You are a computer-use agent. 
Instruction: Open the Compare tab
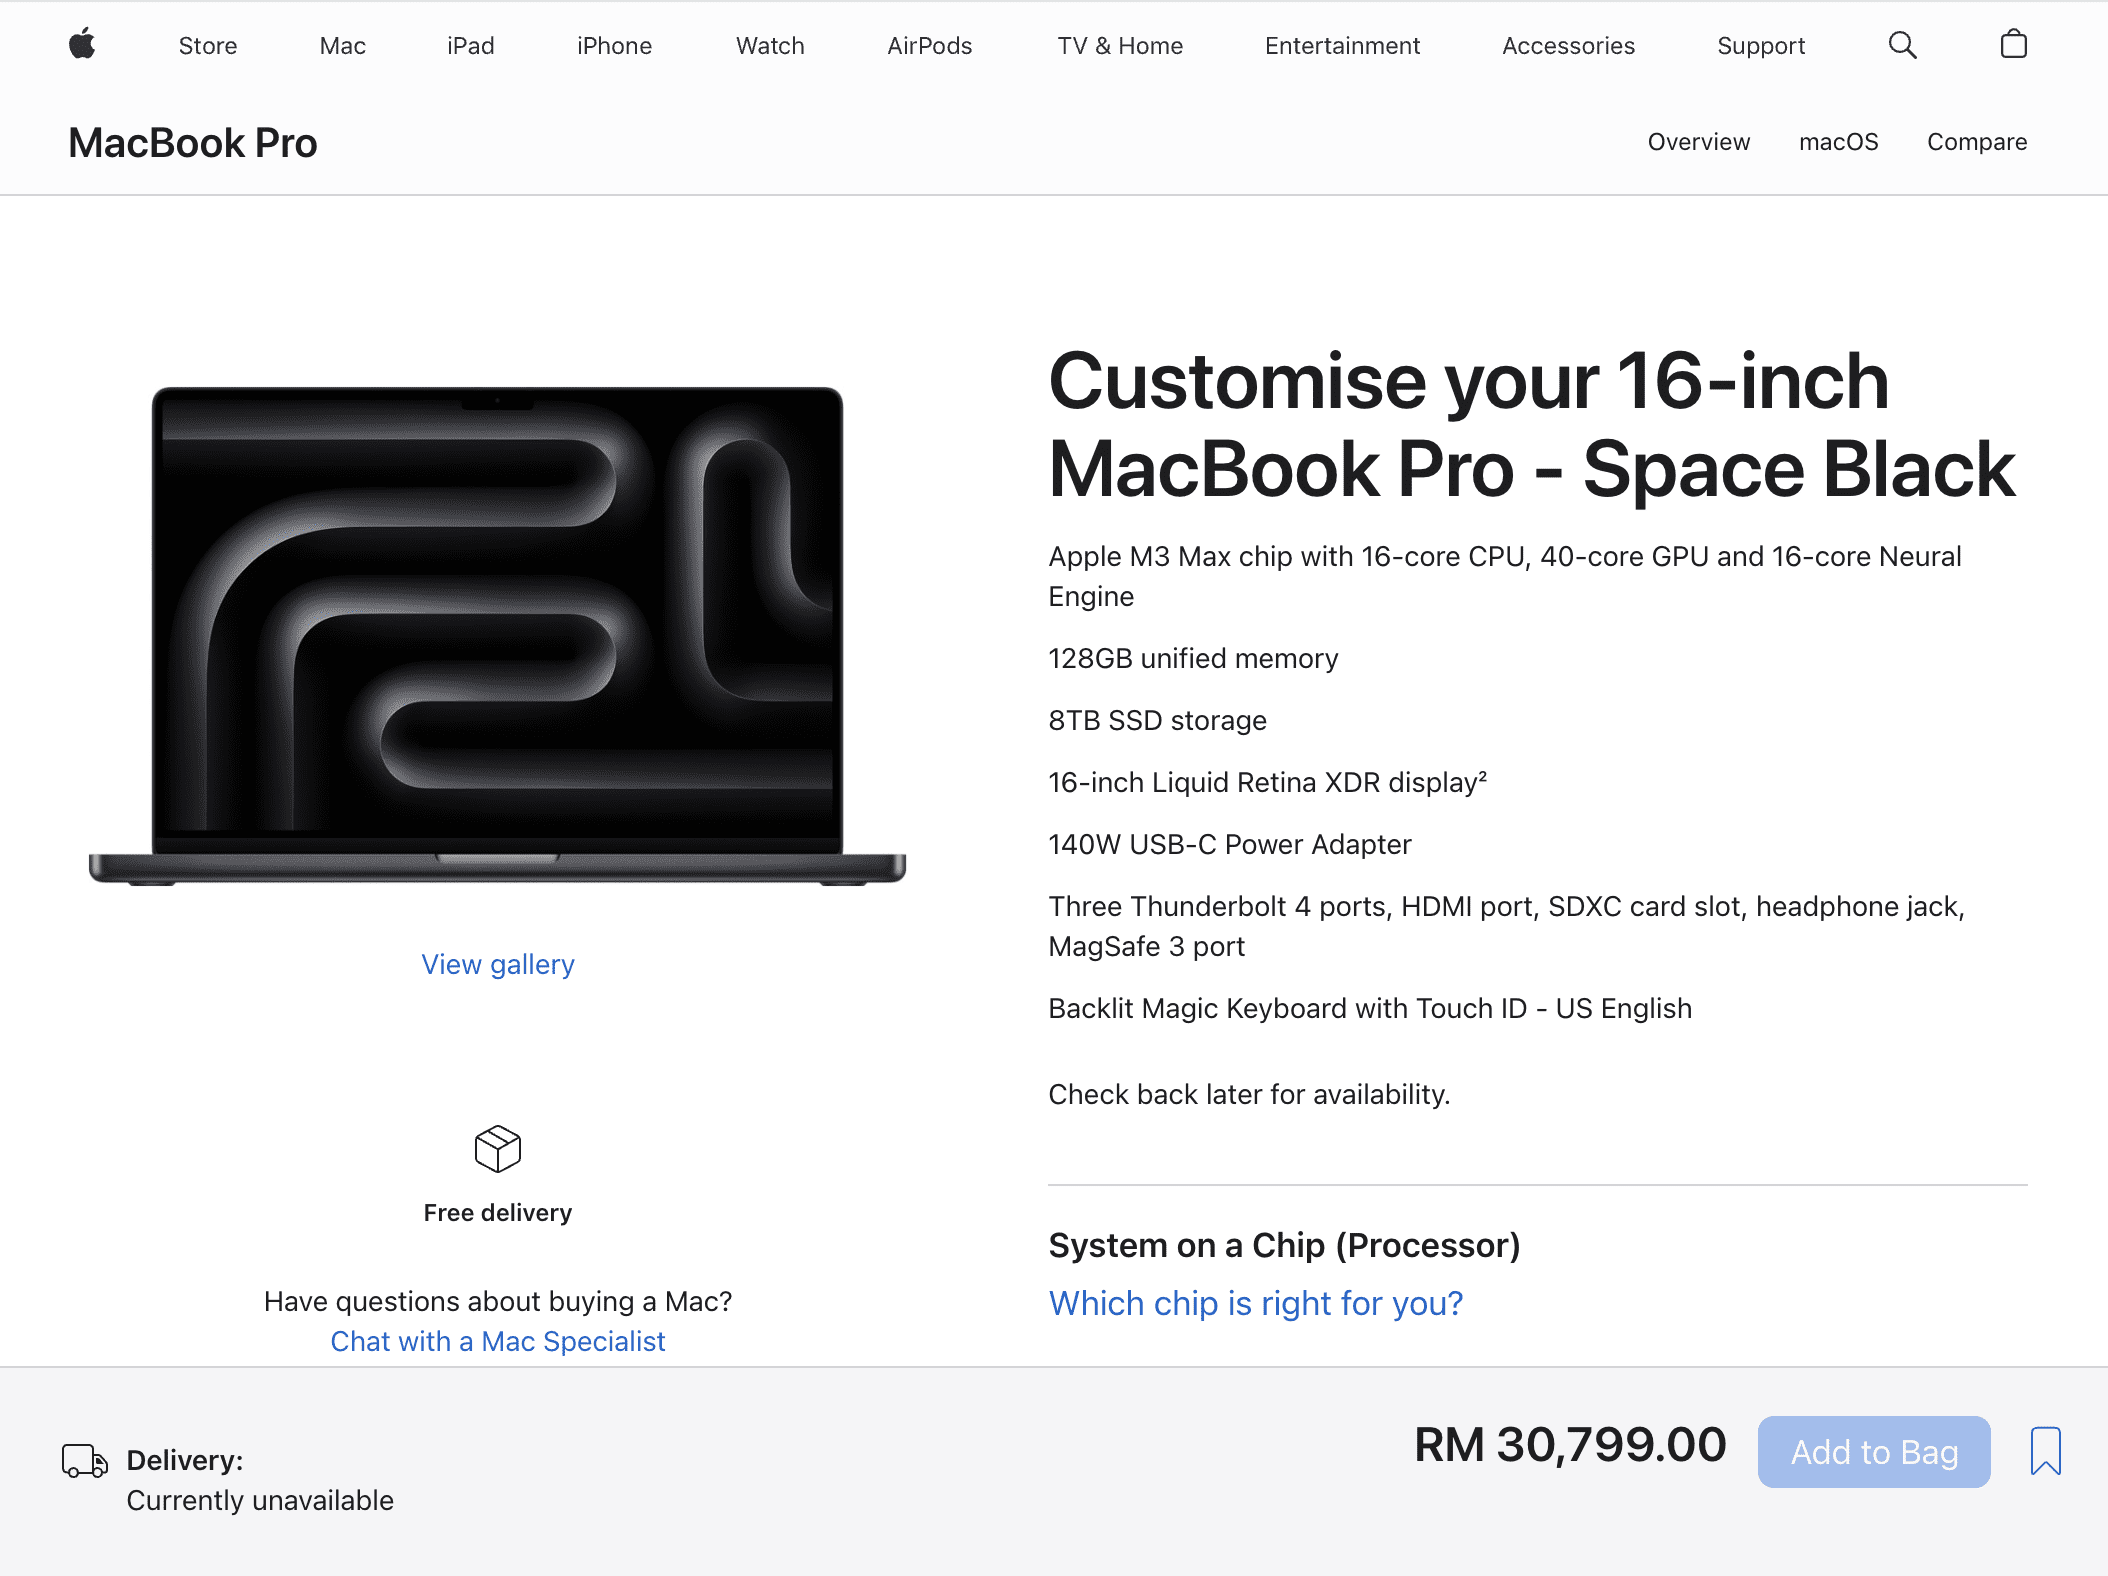tap(1976, 142)
